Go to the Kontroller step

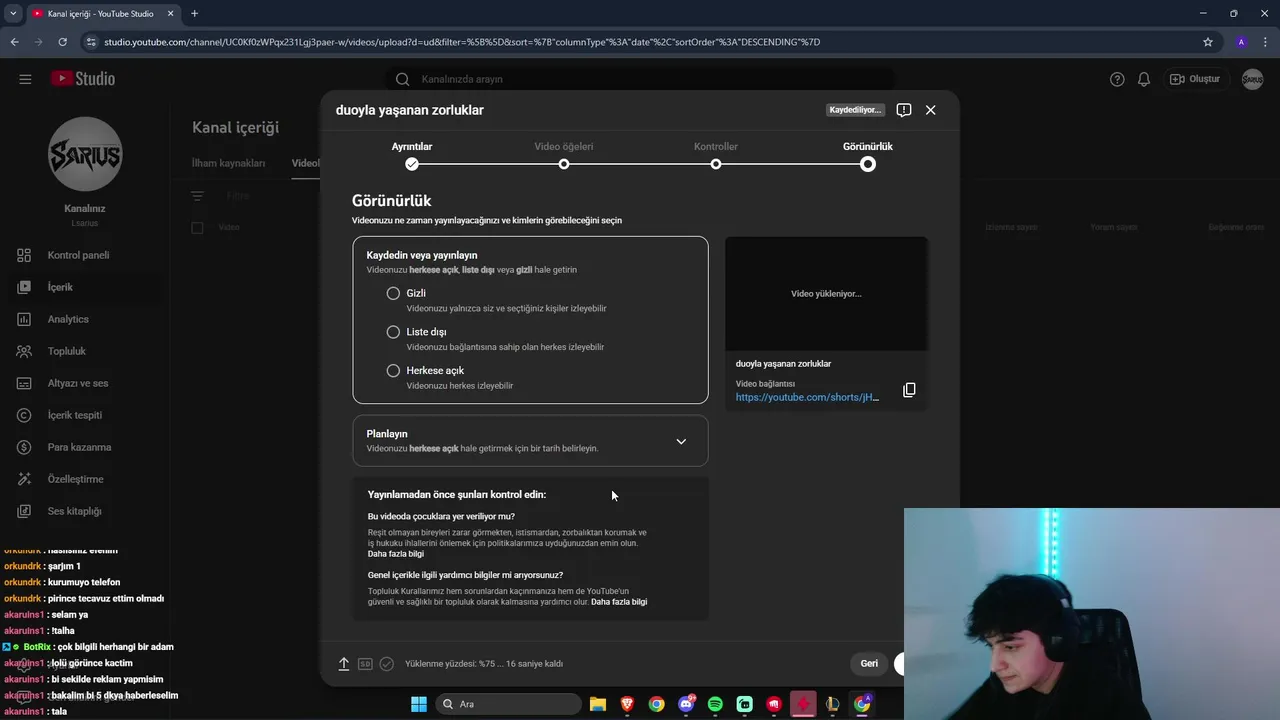pos(716,155)
